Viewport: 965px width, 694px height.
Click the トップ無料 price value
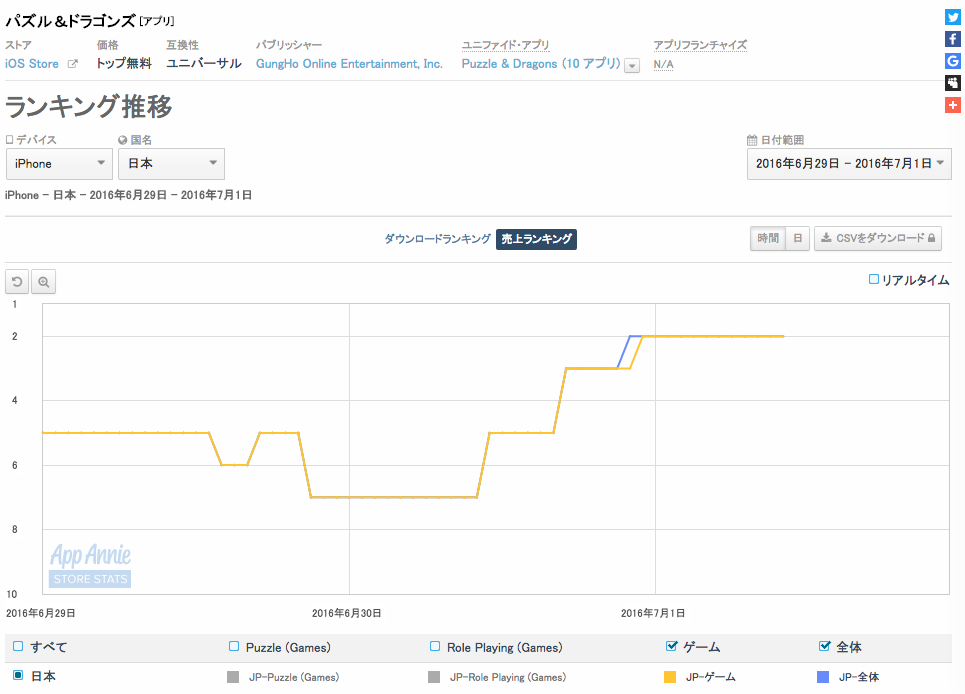coord(124,63)
